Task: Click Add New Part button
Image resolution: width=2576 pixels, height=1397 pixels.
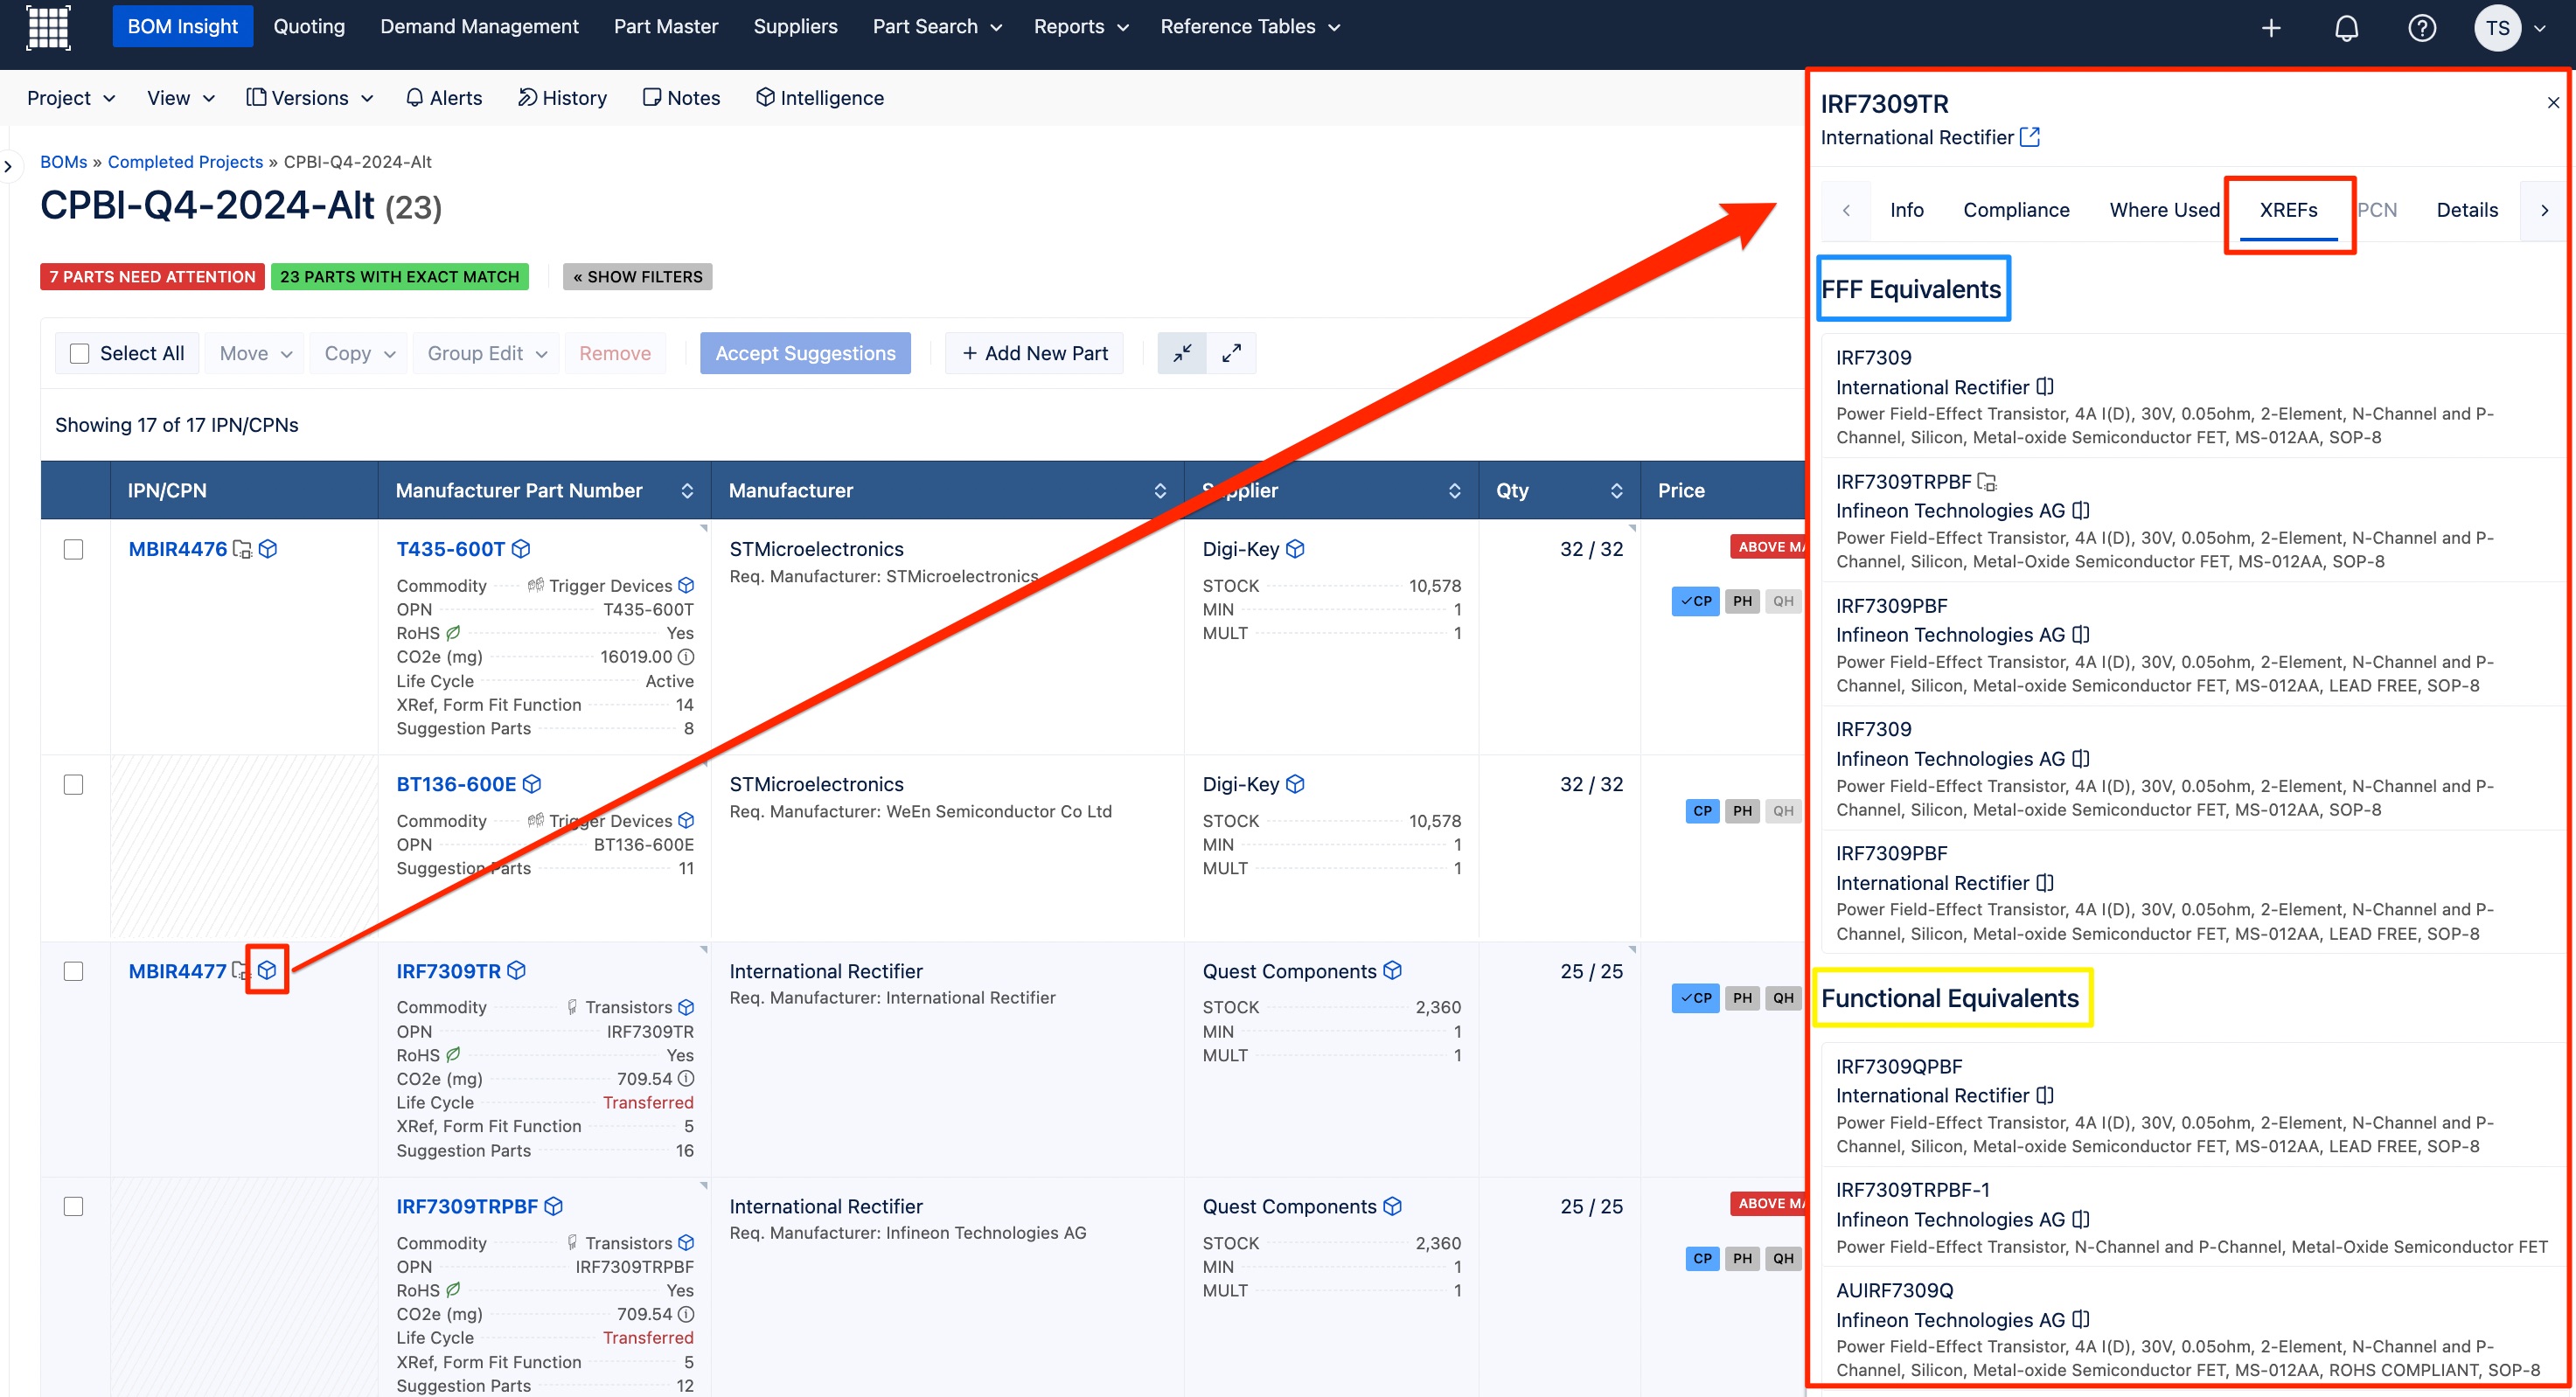Action: click(1034, 353)
